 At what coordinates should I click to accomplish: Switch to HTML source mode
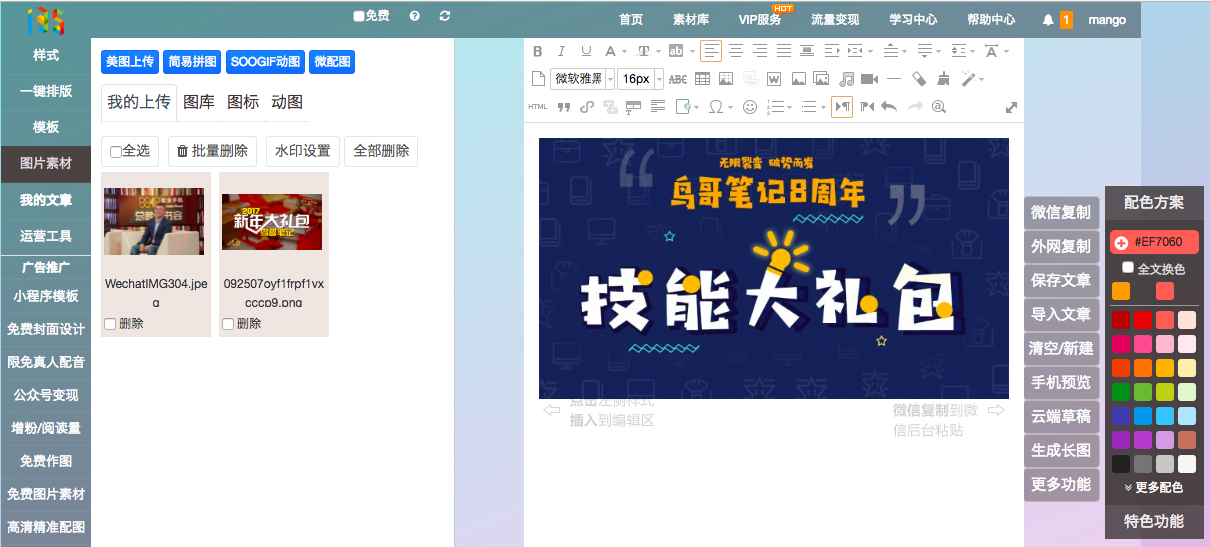537,107
